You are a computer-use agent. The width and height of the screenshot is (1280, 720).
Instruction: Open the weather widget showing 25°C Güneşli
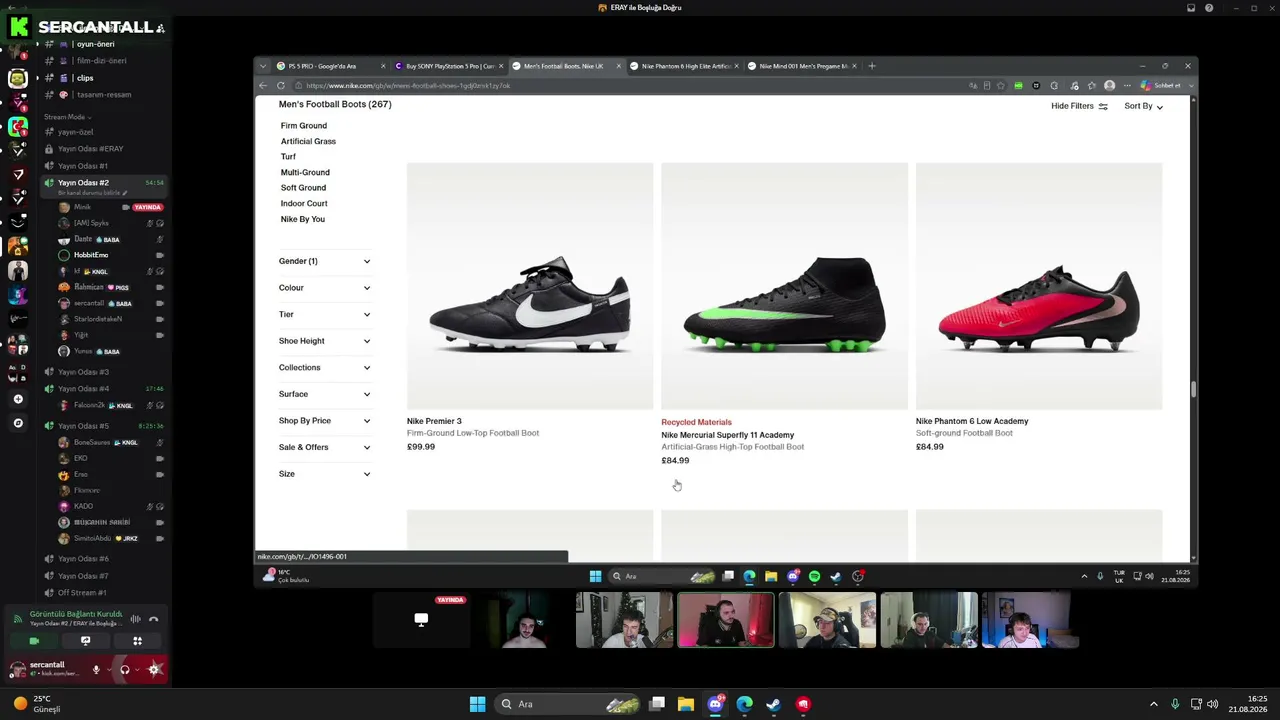click(x=35, y=704)
